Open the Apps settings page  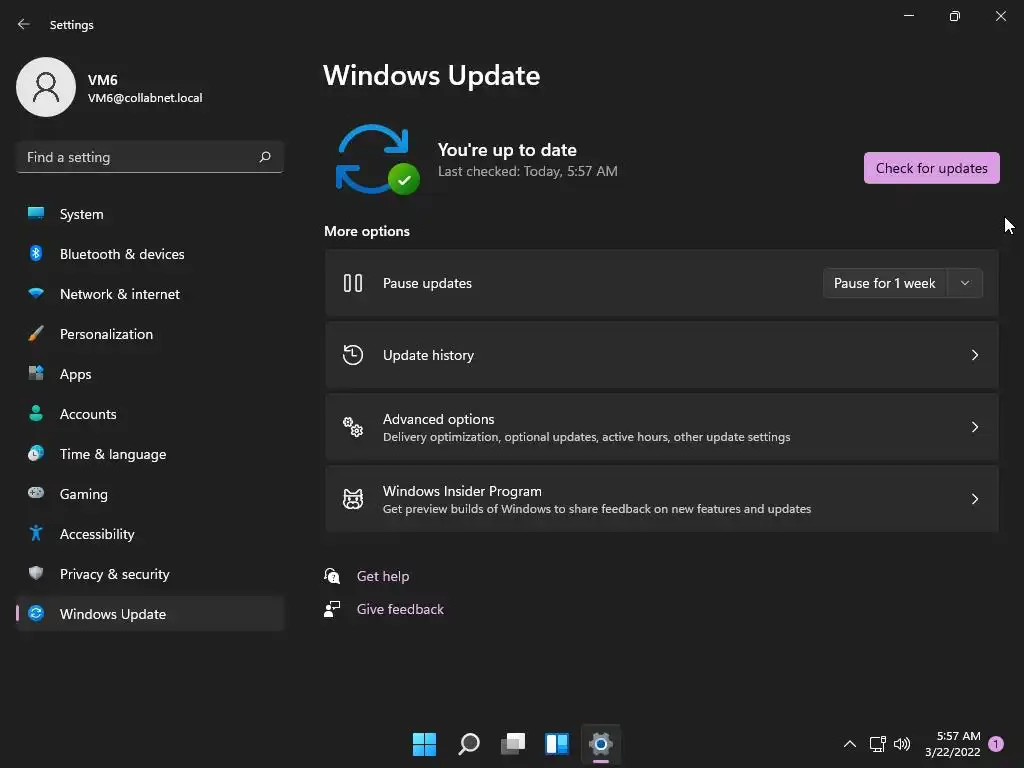150,374
